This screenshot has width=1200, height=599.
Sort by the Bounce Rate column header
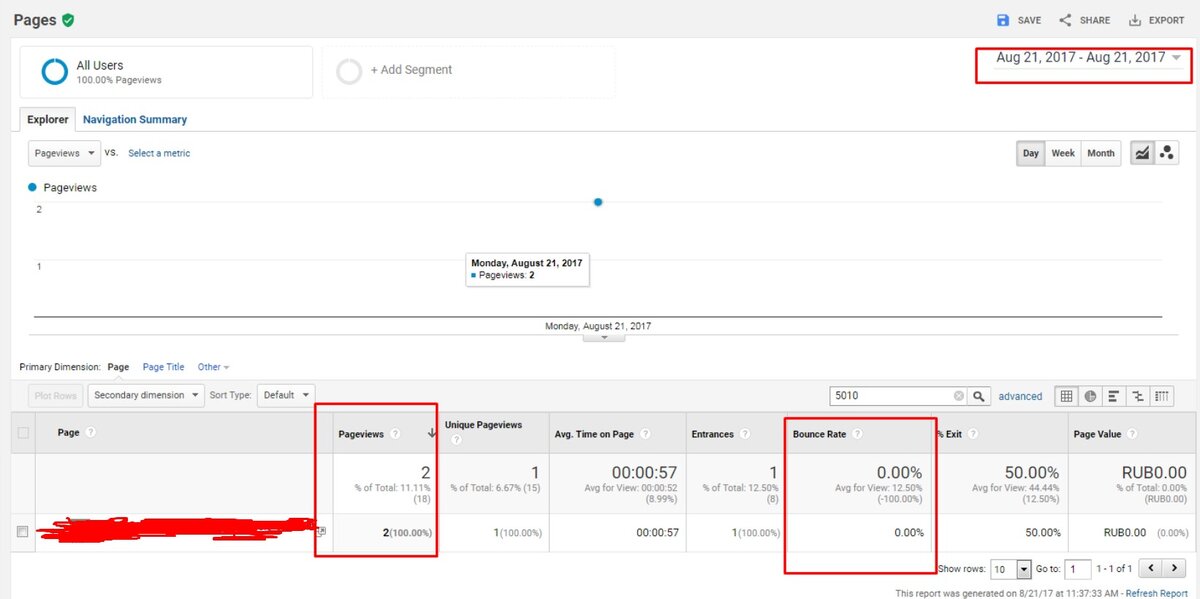(x=819, y=434)
